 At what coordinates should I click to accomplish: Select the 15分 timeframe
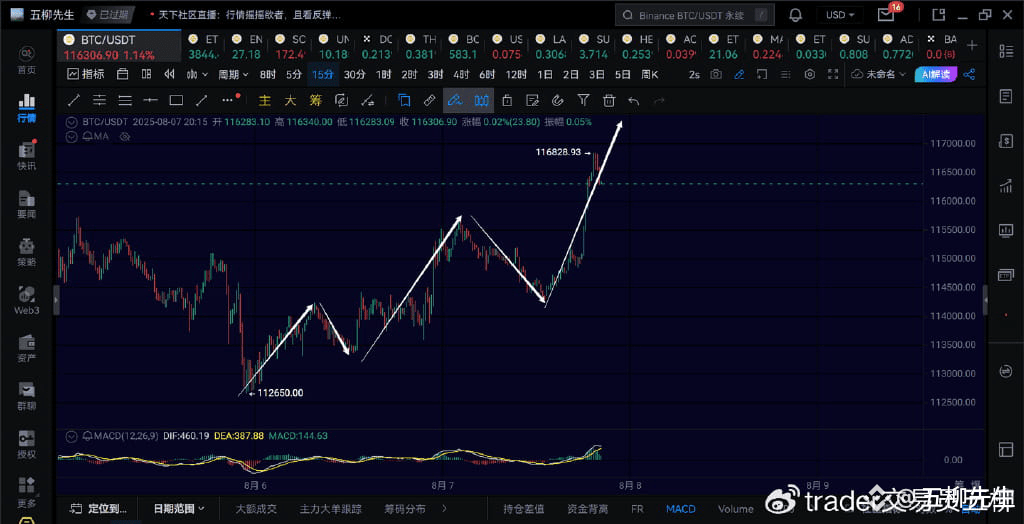pyautogui.click(x=323, y=74)
